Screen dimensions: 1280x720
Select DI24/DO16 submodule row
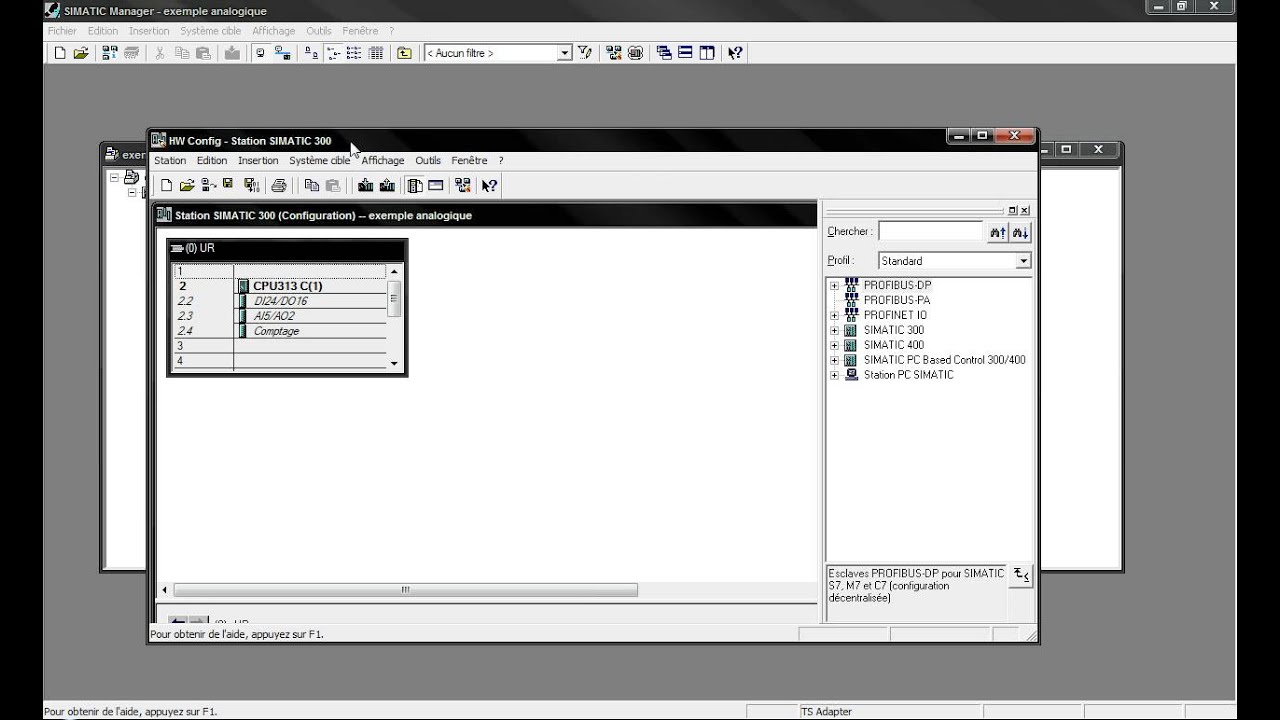pos(279,301)
